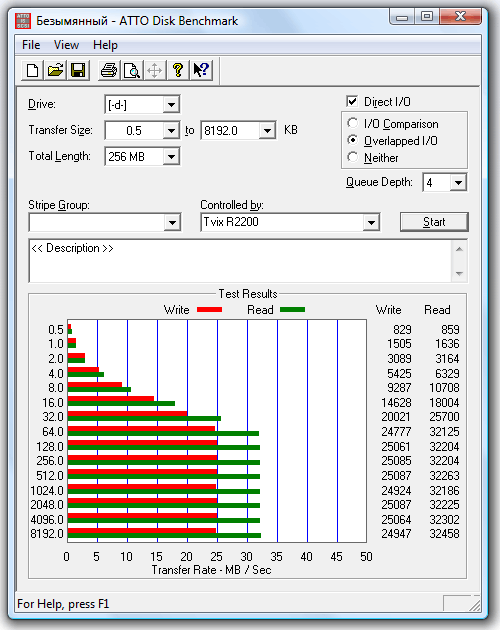500x630 pixels.
Task: Open Print Preview toolbar icon
Action: click(131, 70)
